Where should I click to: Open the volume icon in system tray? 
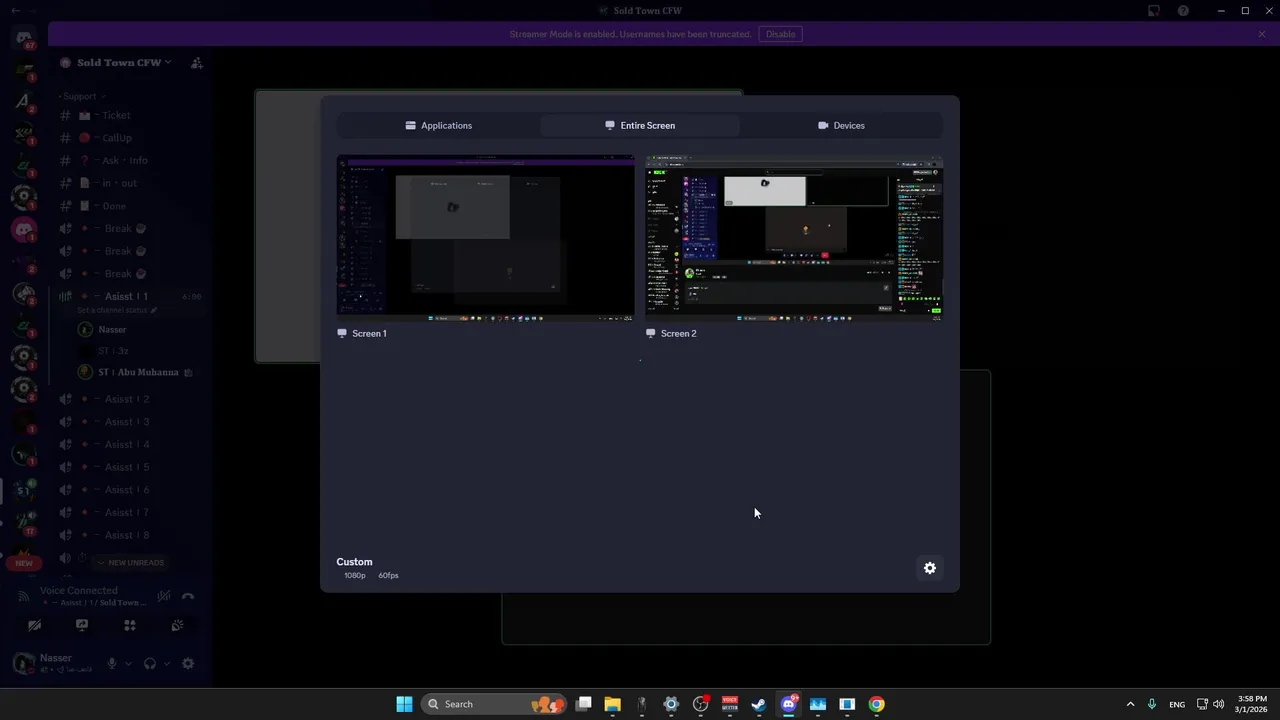click(1218, 704)
